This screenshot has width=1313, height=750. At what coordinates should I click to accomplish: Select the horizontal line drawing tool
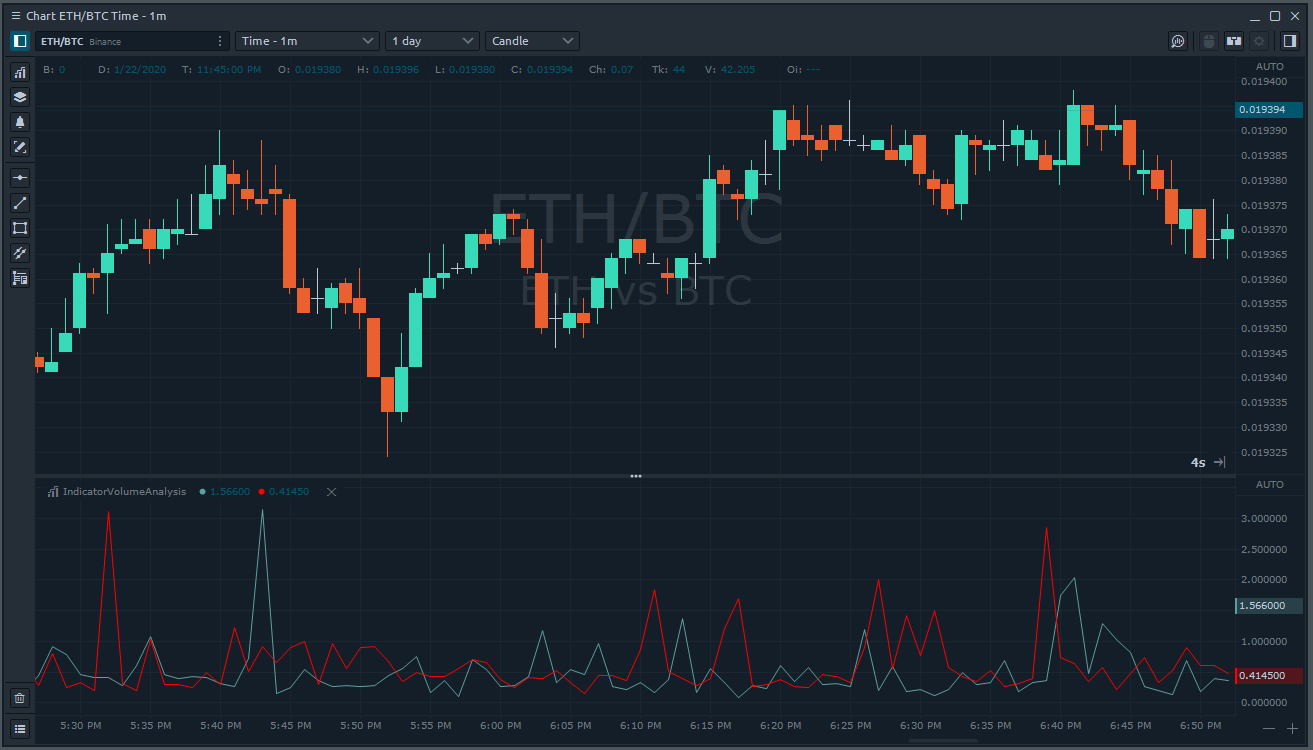coord(19,178)
